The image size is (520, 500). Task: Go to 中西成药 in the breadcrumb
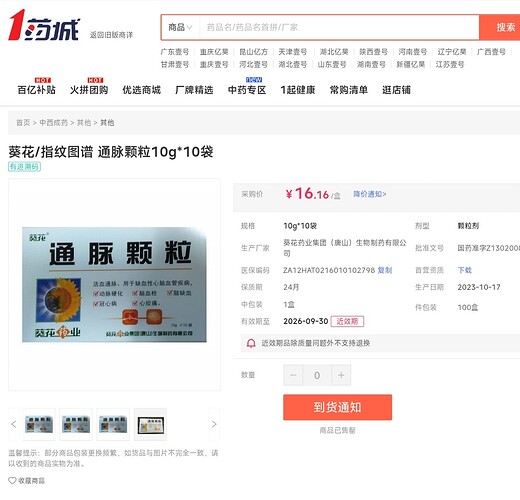coord(53,123)
